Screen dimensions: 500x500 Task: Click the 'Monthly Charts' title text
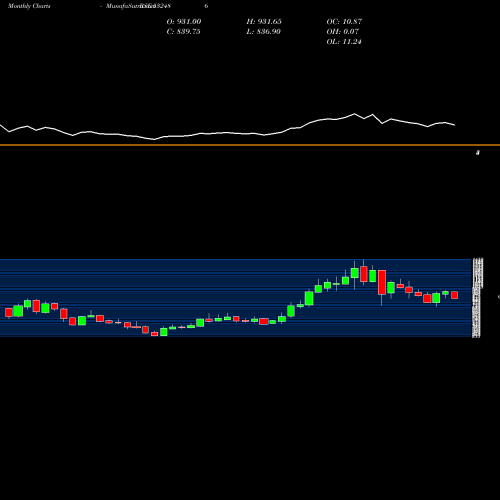click(29, 6)
